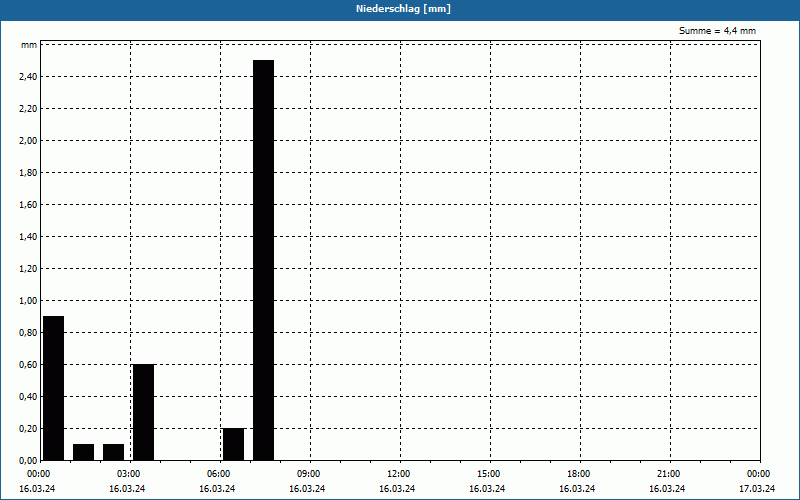
Task: Click the y-axis value '0,40'
Action: [28, 396]
